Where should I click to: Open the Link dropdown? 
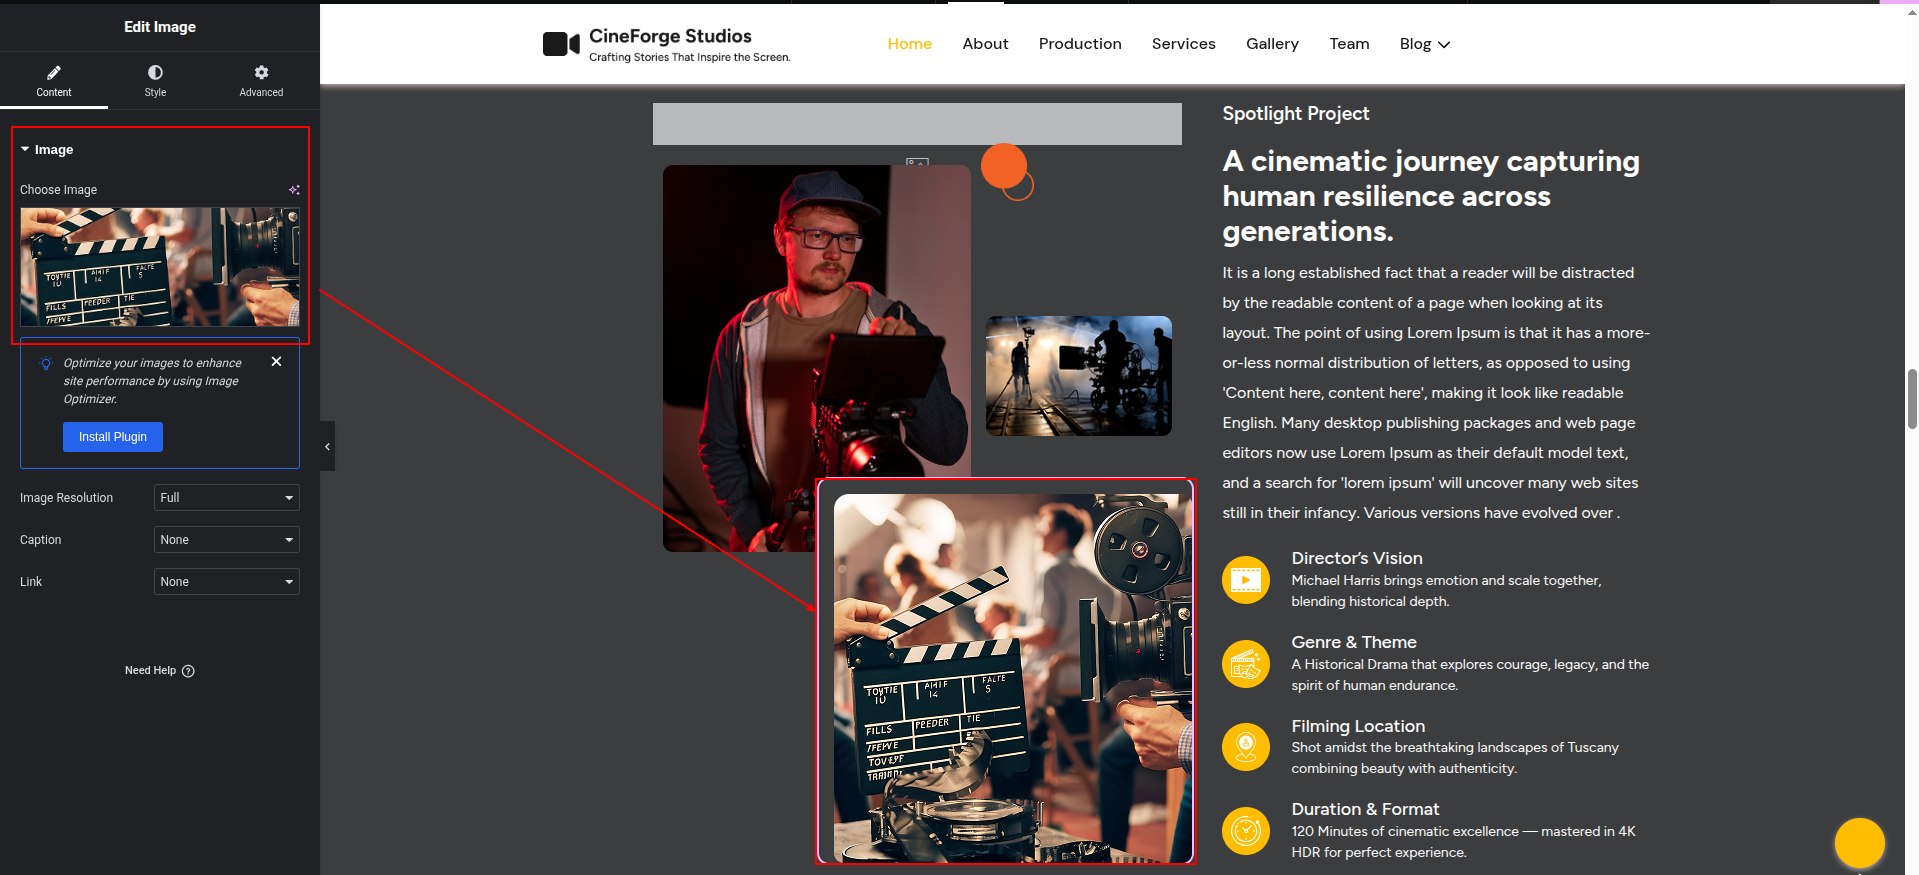pyautogui.click(x=226, y=582)
